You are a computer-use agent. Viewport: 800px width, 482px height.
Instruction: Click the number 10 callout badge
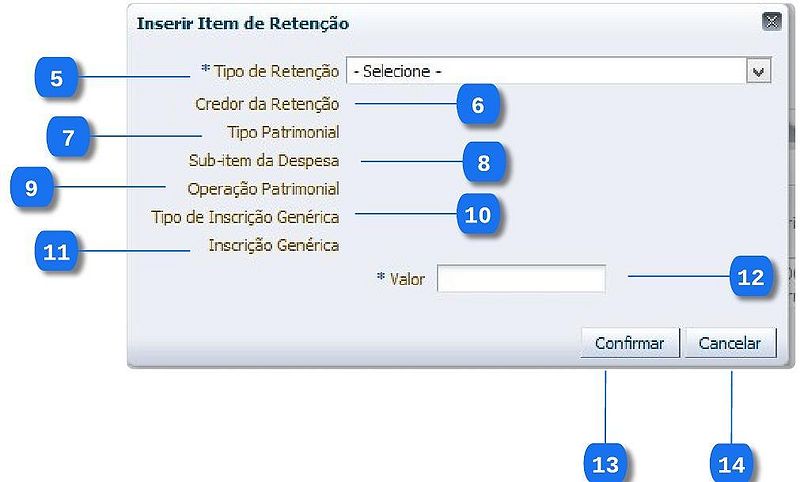478,215
